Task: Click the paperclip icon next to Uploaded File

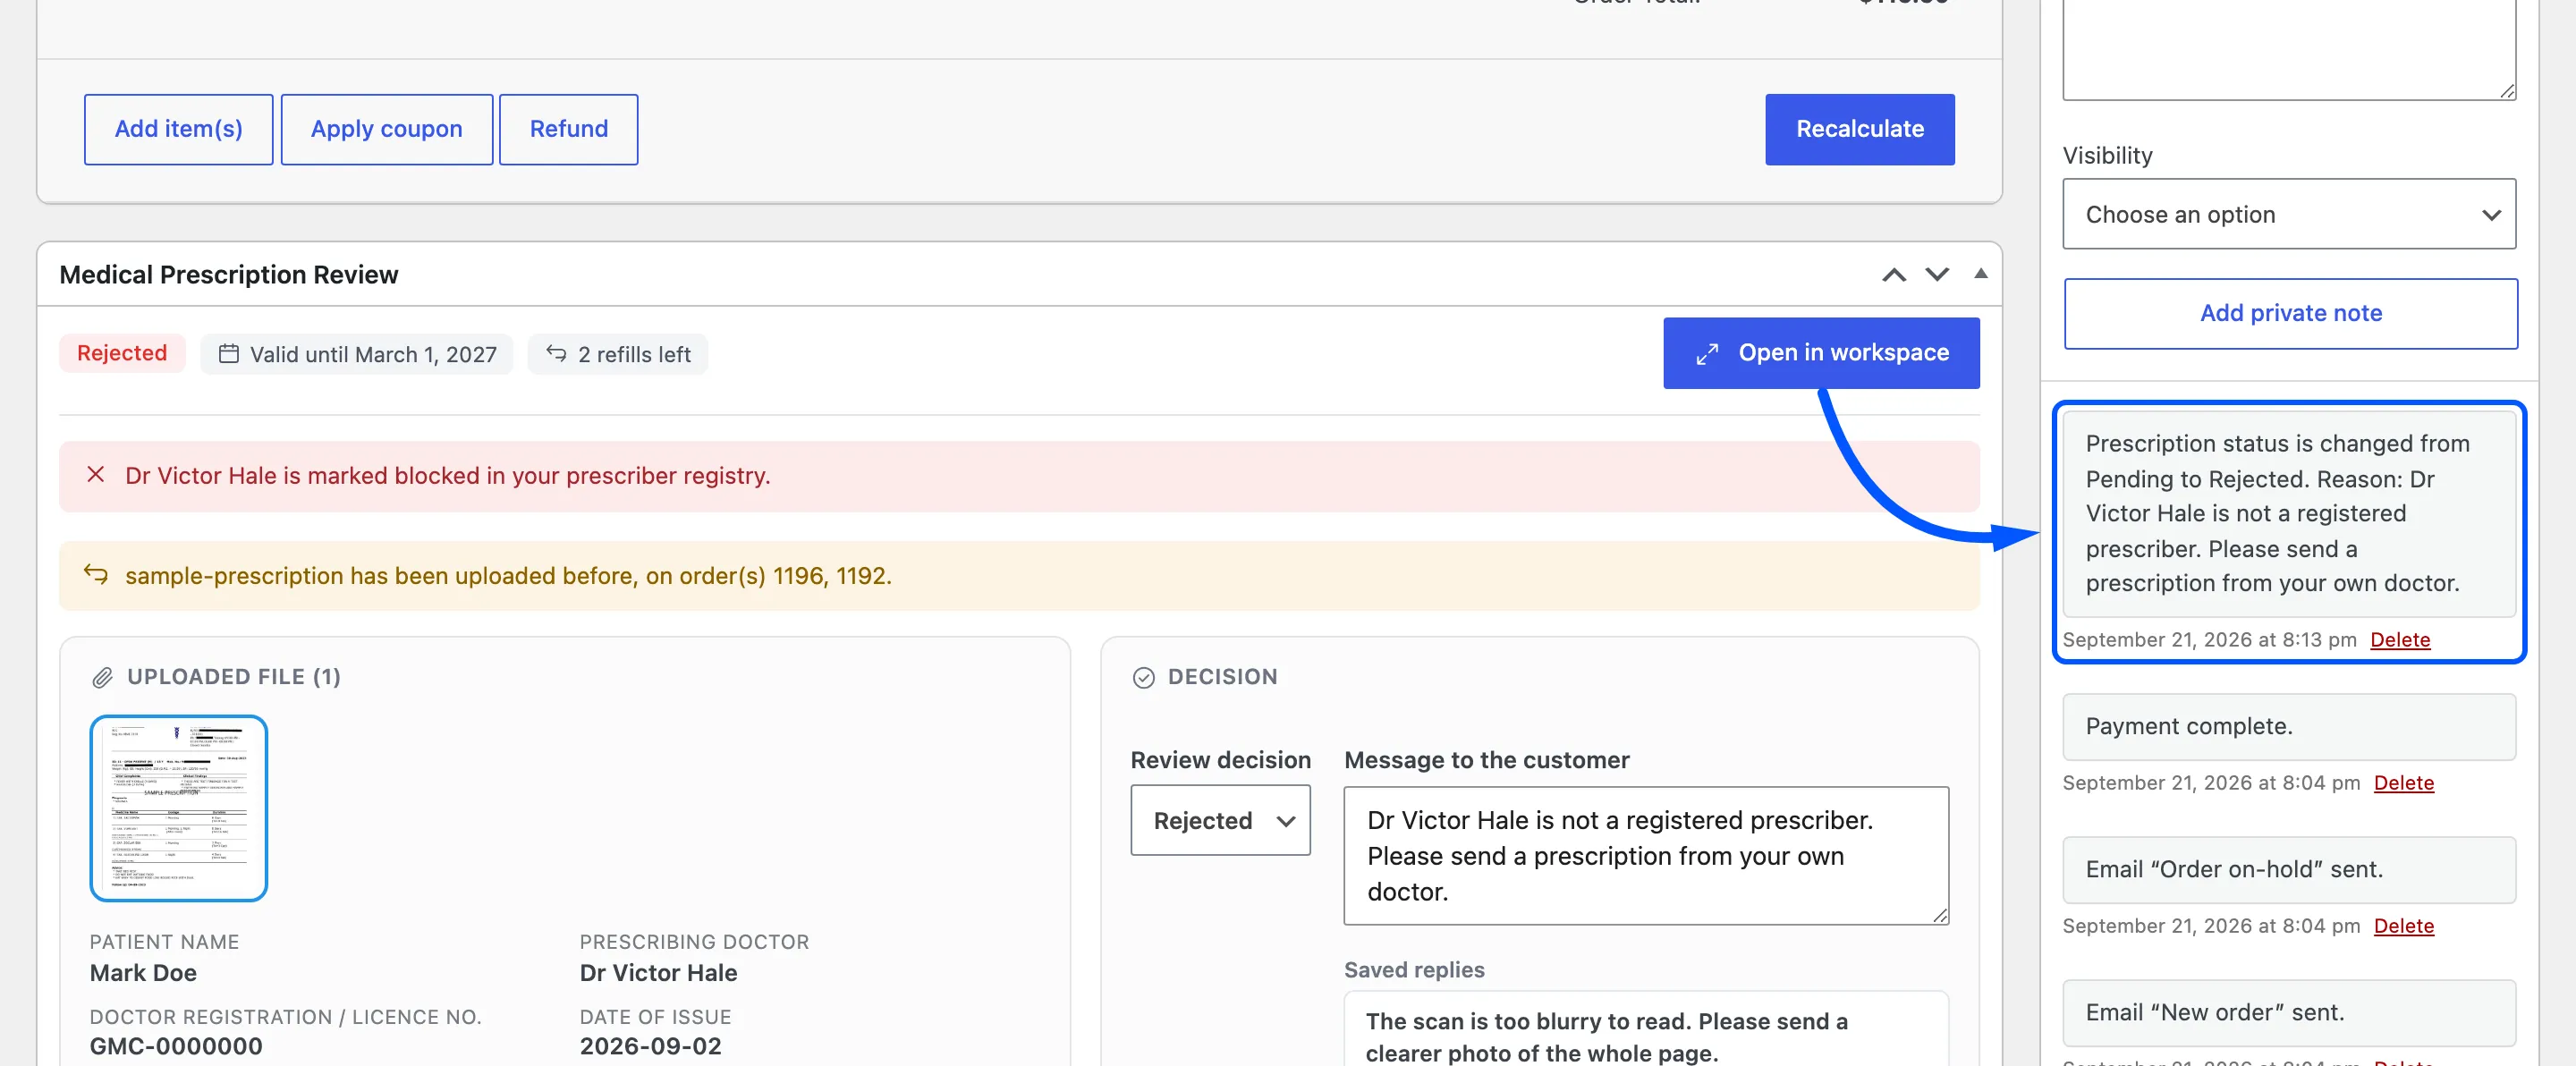Action: pyautogui.click(x=102, y=677)
